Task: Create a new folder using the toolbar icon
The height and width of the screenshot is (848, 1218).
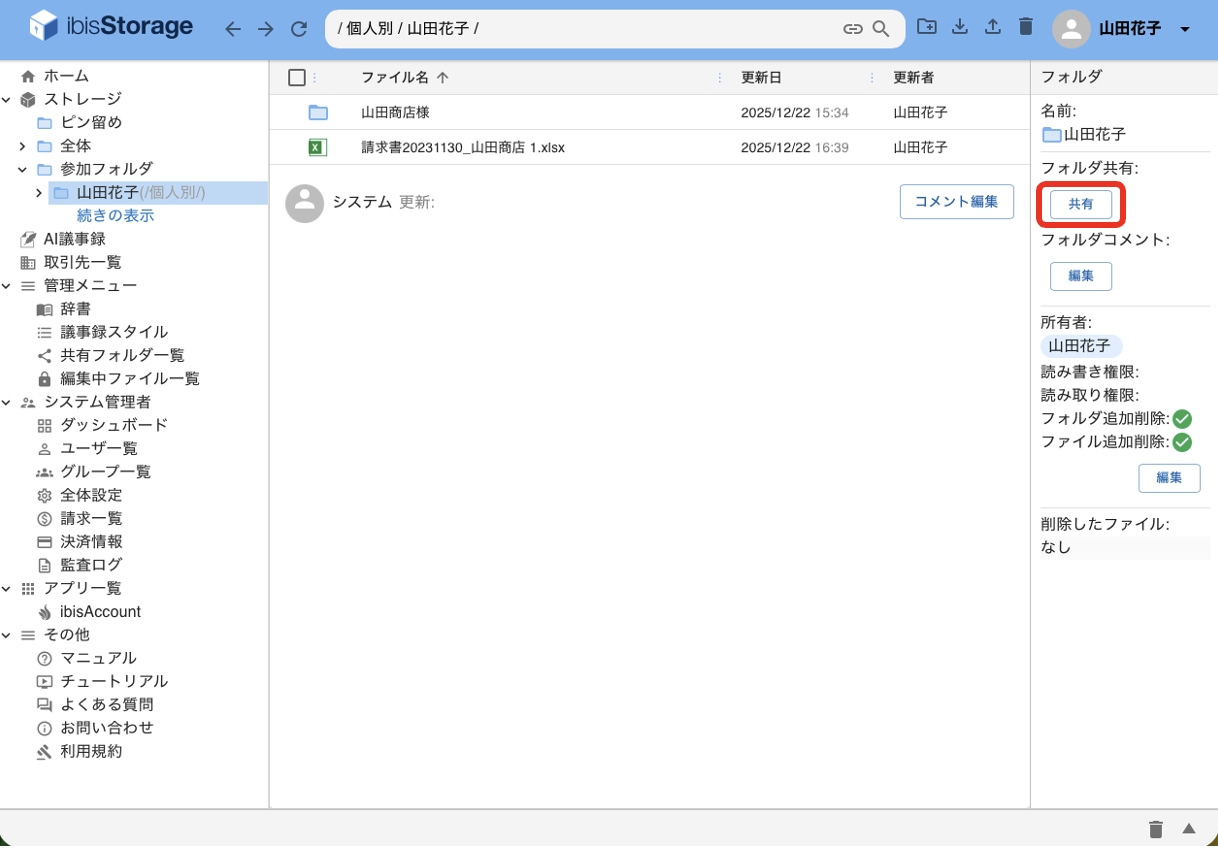Action: (926, 26)
